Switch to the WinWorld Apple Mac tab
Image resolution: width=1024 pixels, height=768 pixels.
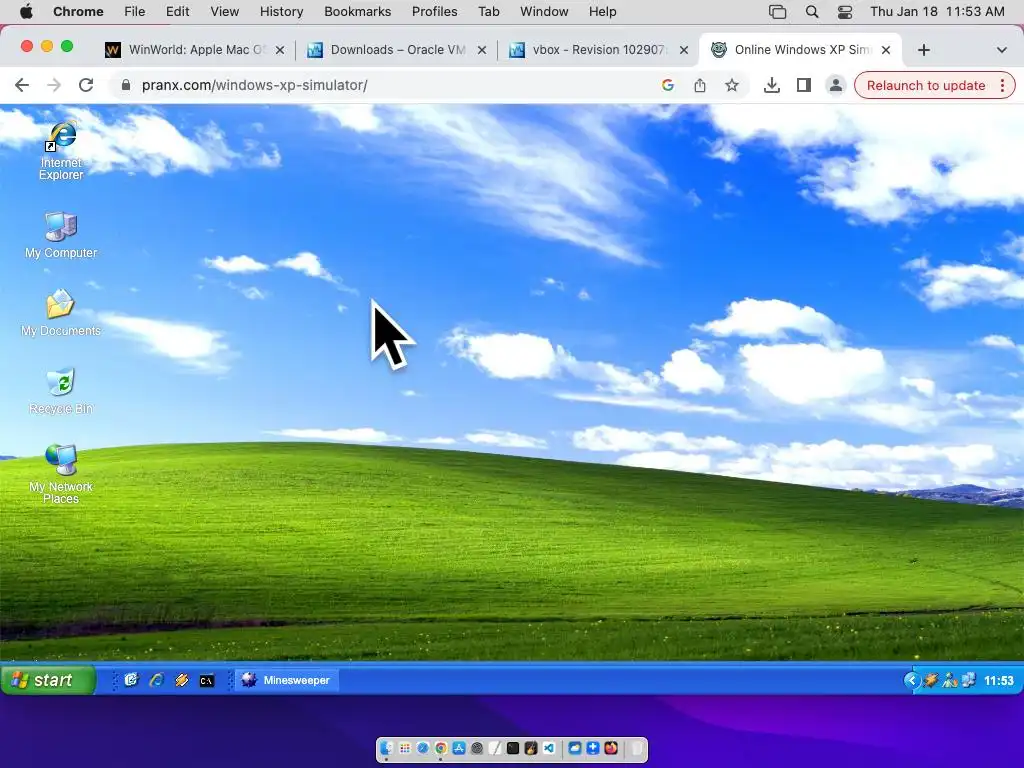click(196, 50)
